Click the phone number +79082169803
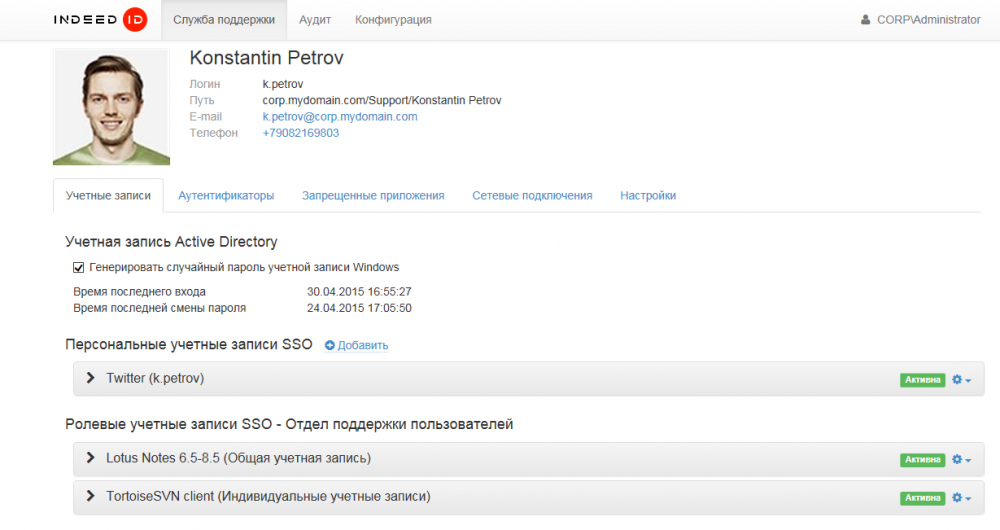 (301, 133)
